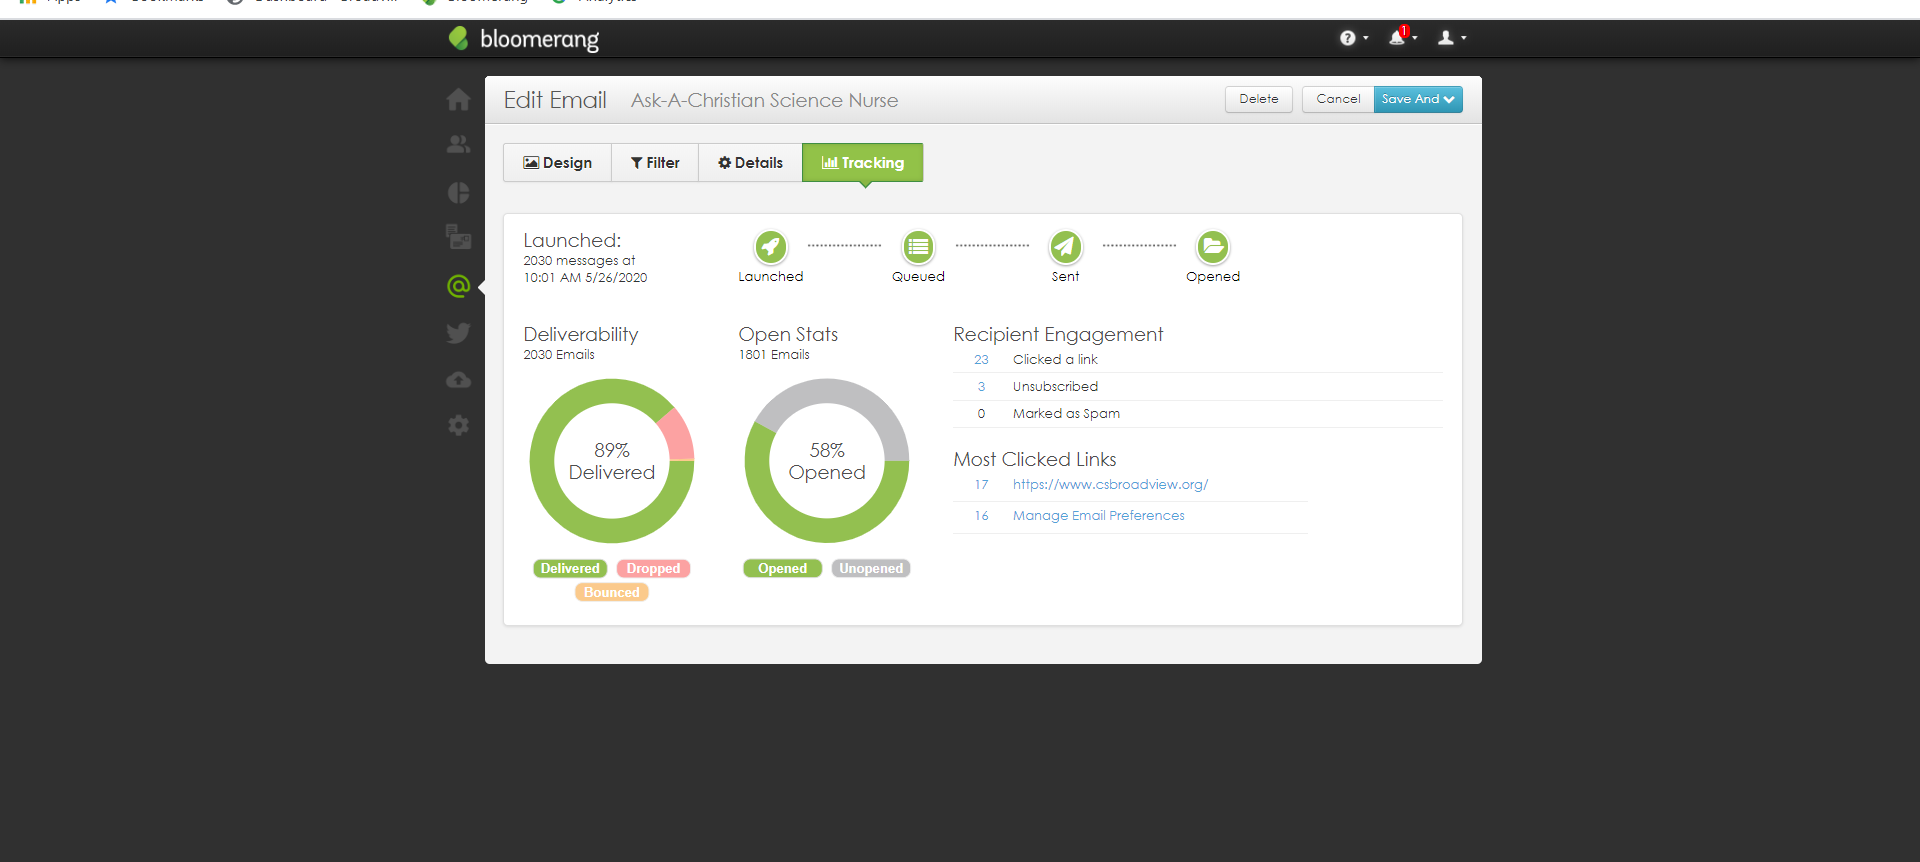The width and height of the screenshot is (1920, 862).
Task: Click the Marked as Spam text
Action: tap(1066, 414)
